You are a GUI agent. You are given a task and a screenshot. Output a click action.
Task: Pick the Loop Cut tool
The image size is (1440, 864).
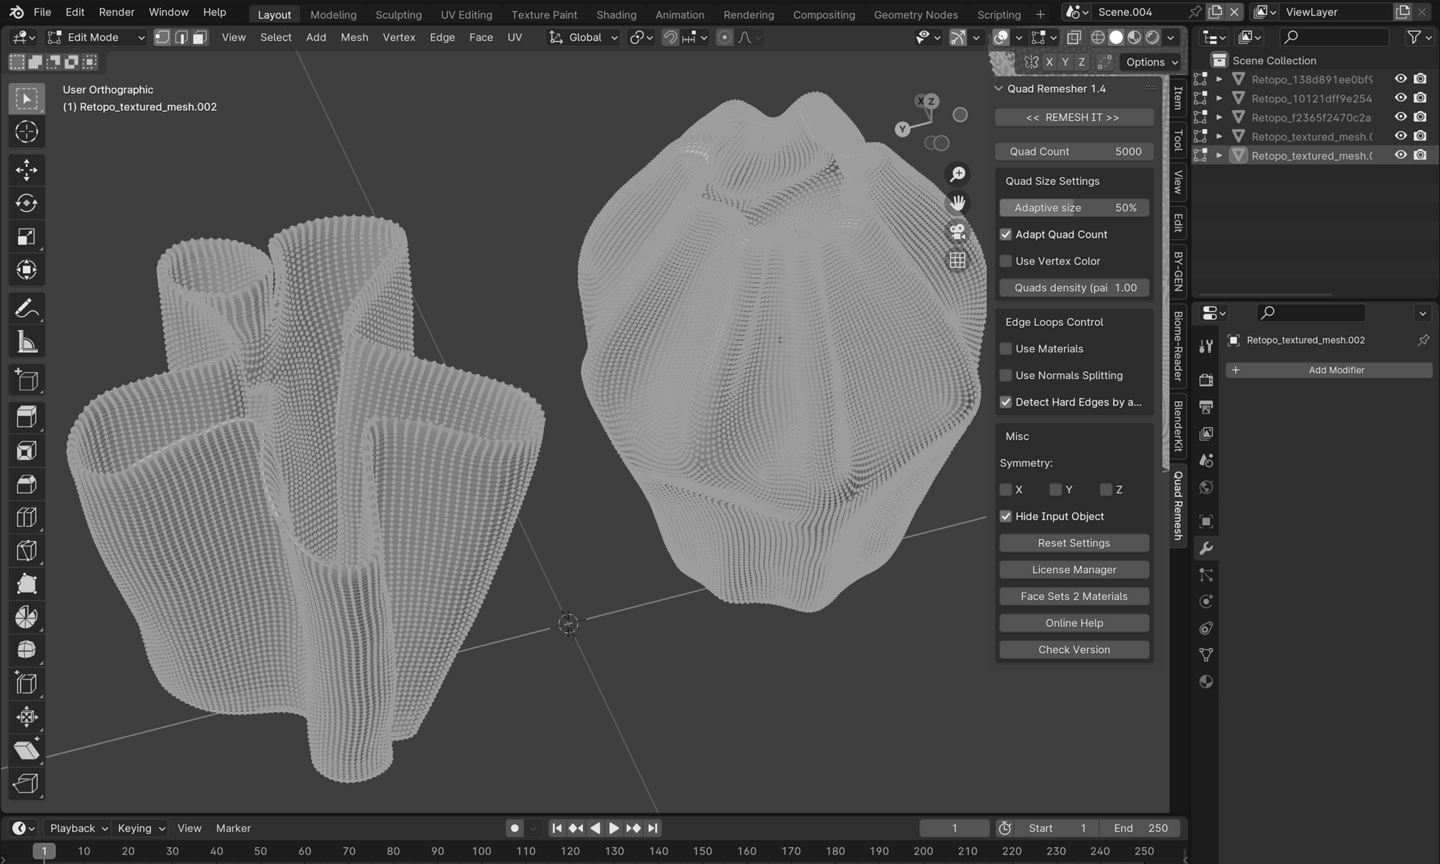27,517
